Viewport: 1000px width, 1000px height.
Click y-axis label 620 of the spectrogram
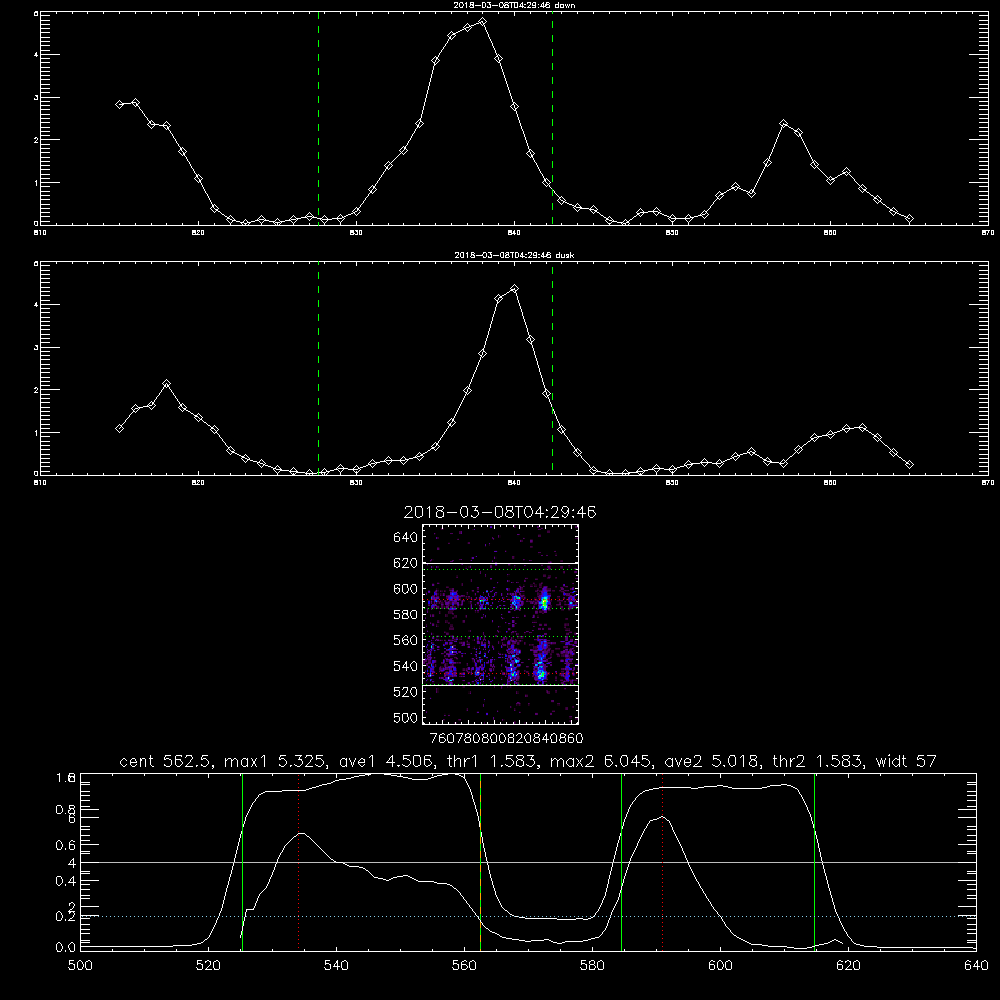point(406,563)
